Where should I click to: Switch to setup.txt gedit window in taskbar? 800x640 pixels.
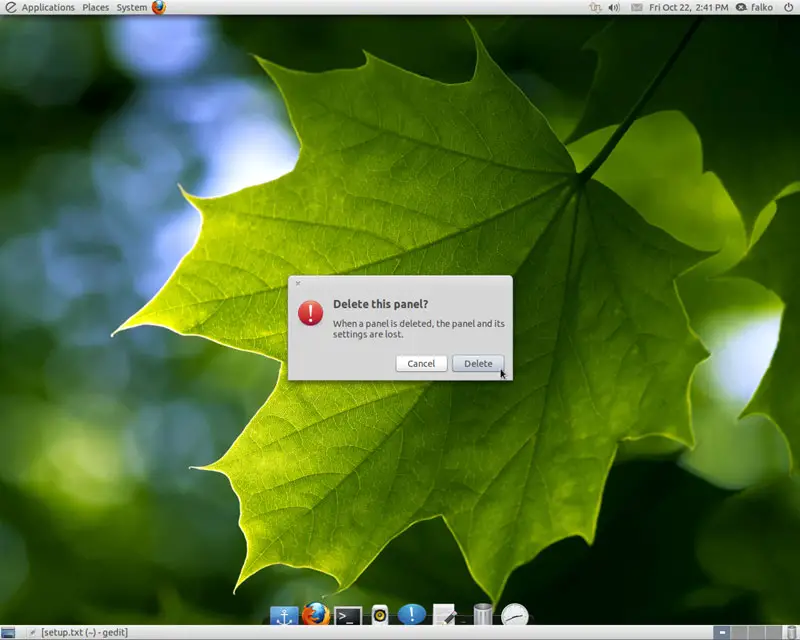tap(78, 633)
